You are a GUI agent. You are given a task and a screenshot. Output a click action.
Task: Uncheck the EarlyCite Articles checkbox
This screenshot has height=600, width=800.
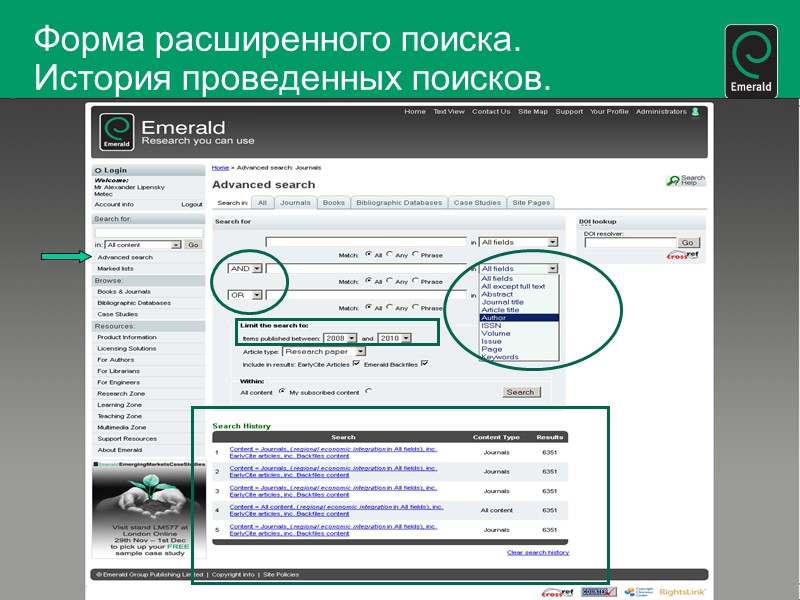pos(356,363)
